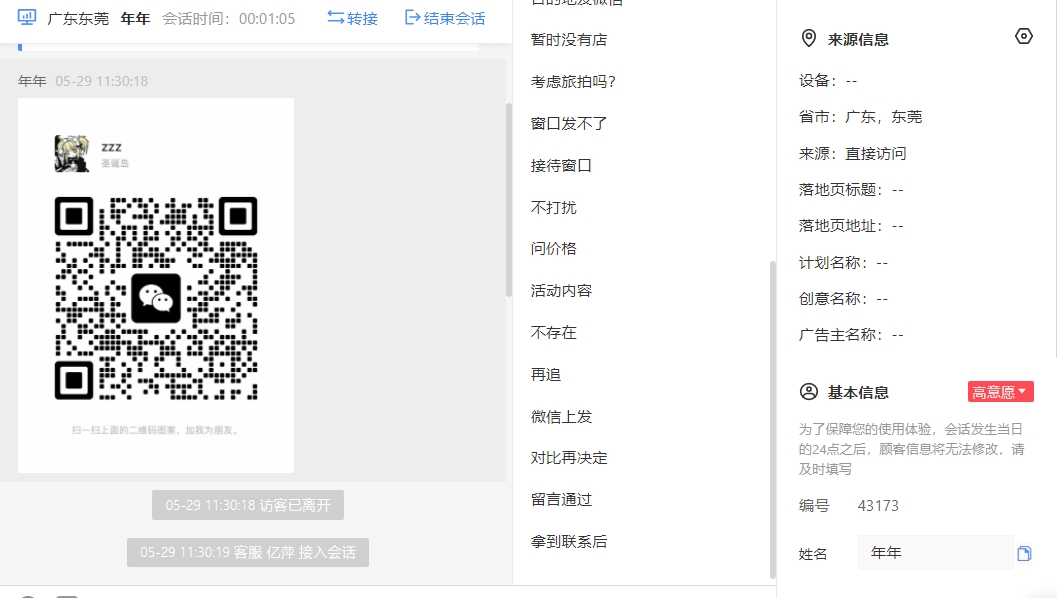Click the customer number 43173
Viewport: 1057px width, 598px height.
878,506
